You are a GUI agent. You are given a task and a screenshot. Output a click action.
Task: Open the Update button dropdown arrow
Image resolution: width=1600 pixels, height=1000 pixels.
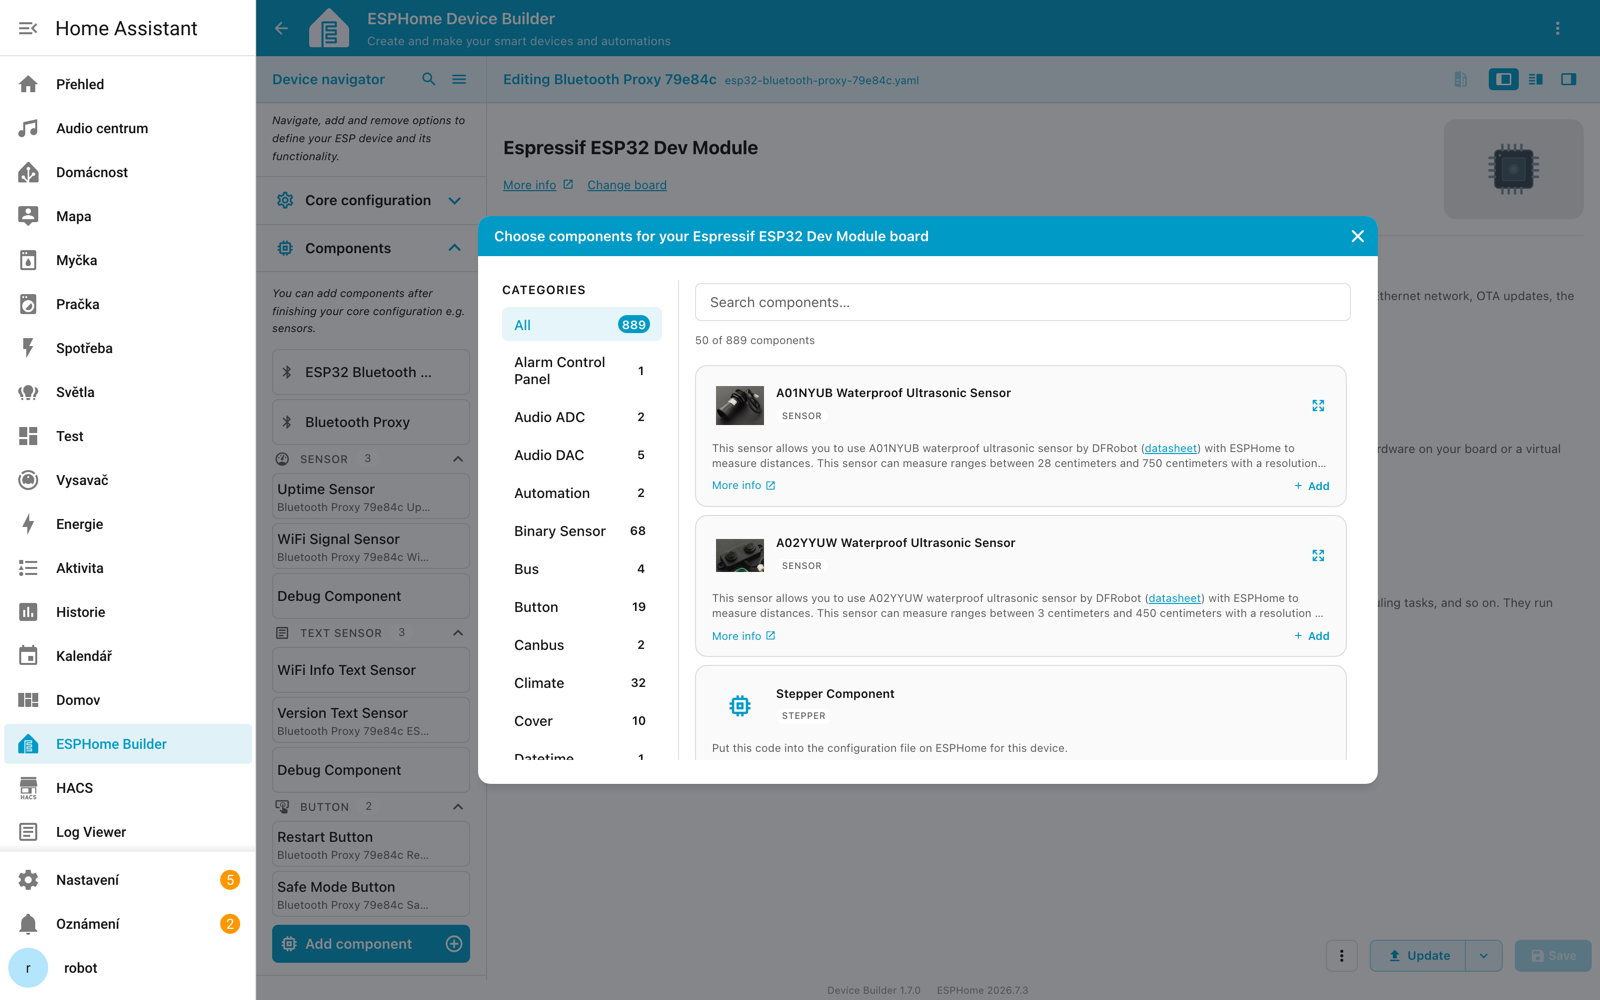pos(1484,956)
